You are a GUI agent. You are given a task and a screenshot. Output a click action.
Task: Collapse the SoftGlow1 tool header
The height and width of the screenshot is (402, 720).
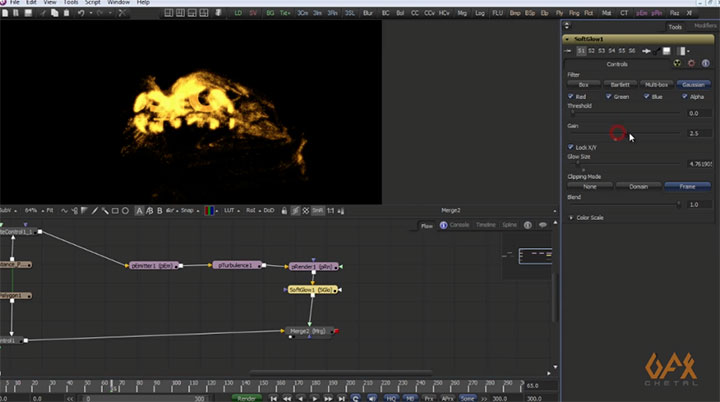pos(567,39)
